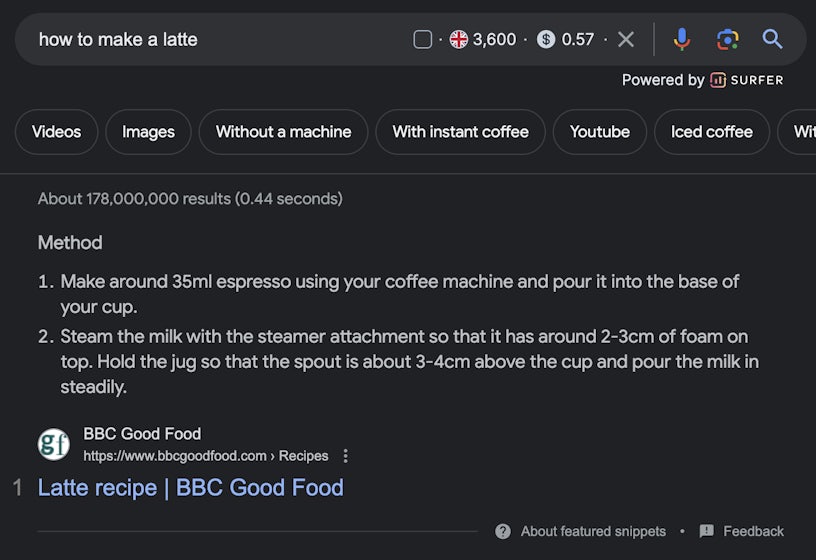This screenshot has width=816, height=560.
Task: Click the blue magnifier search icon
Action: coord(772,39)
